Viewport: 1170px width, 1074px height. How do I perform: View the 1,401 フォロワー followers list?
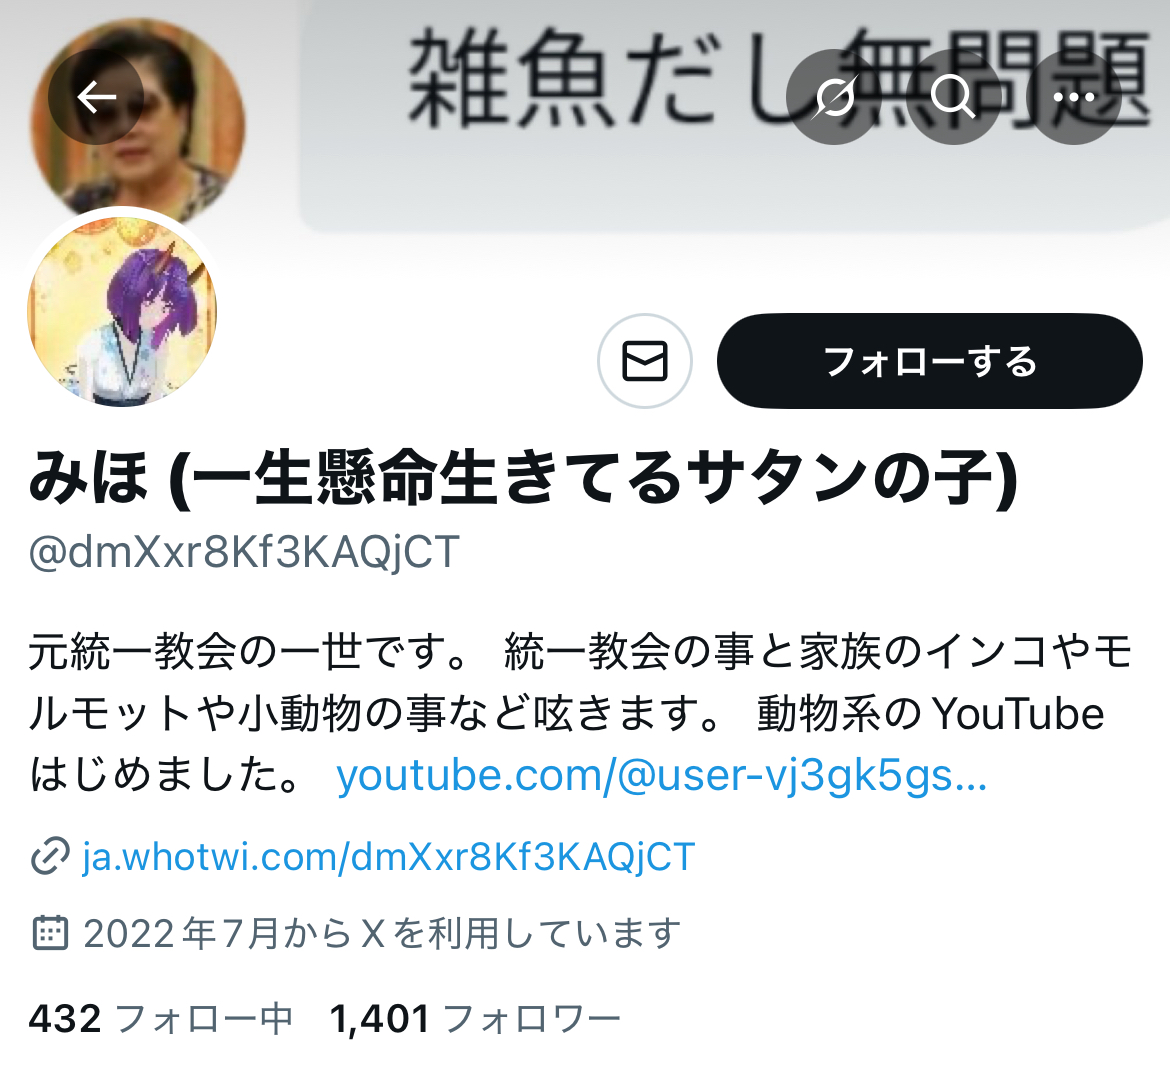click(x=475, y=1019)
